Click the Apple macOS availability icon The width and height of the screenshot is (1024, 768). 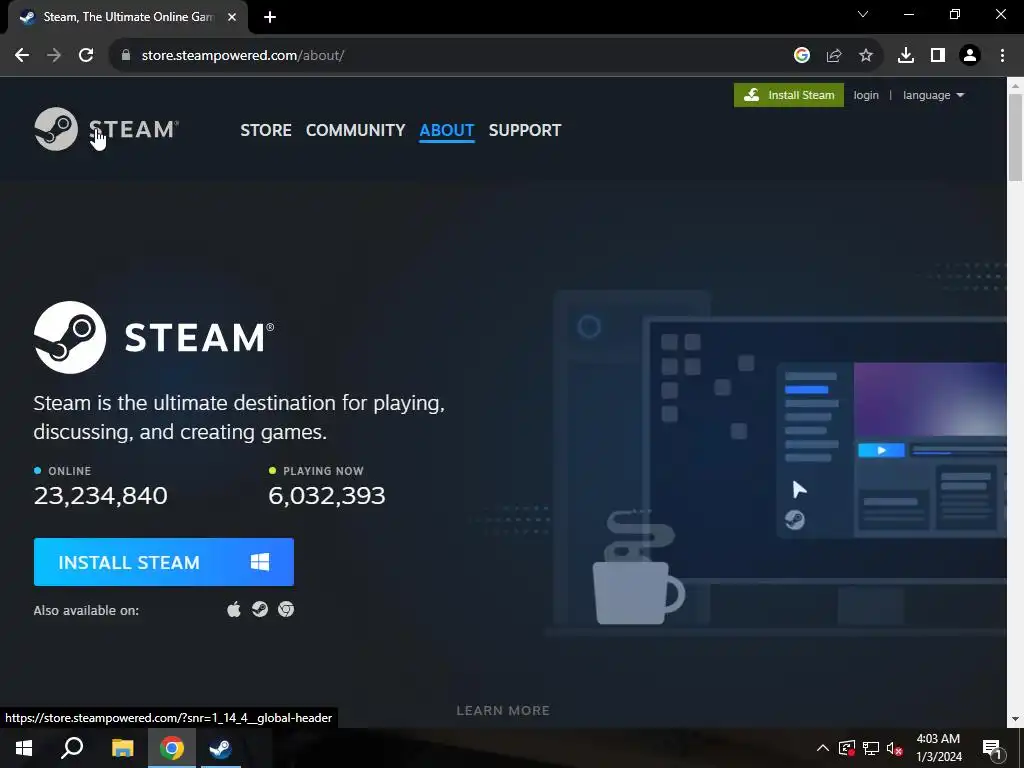pos(234,609)
